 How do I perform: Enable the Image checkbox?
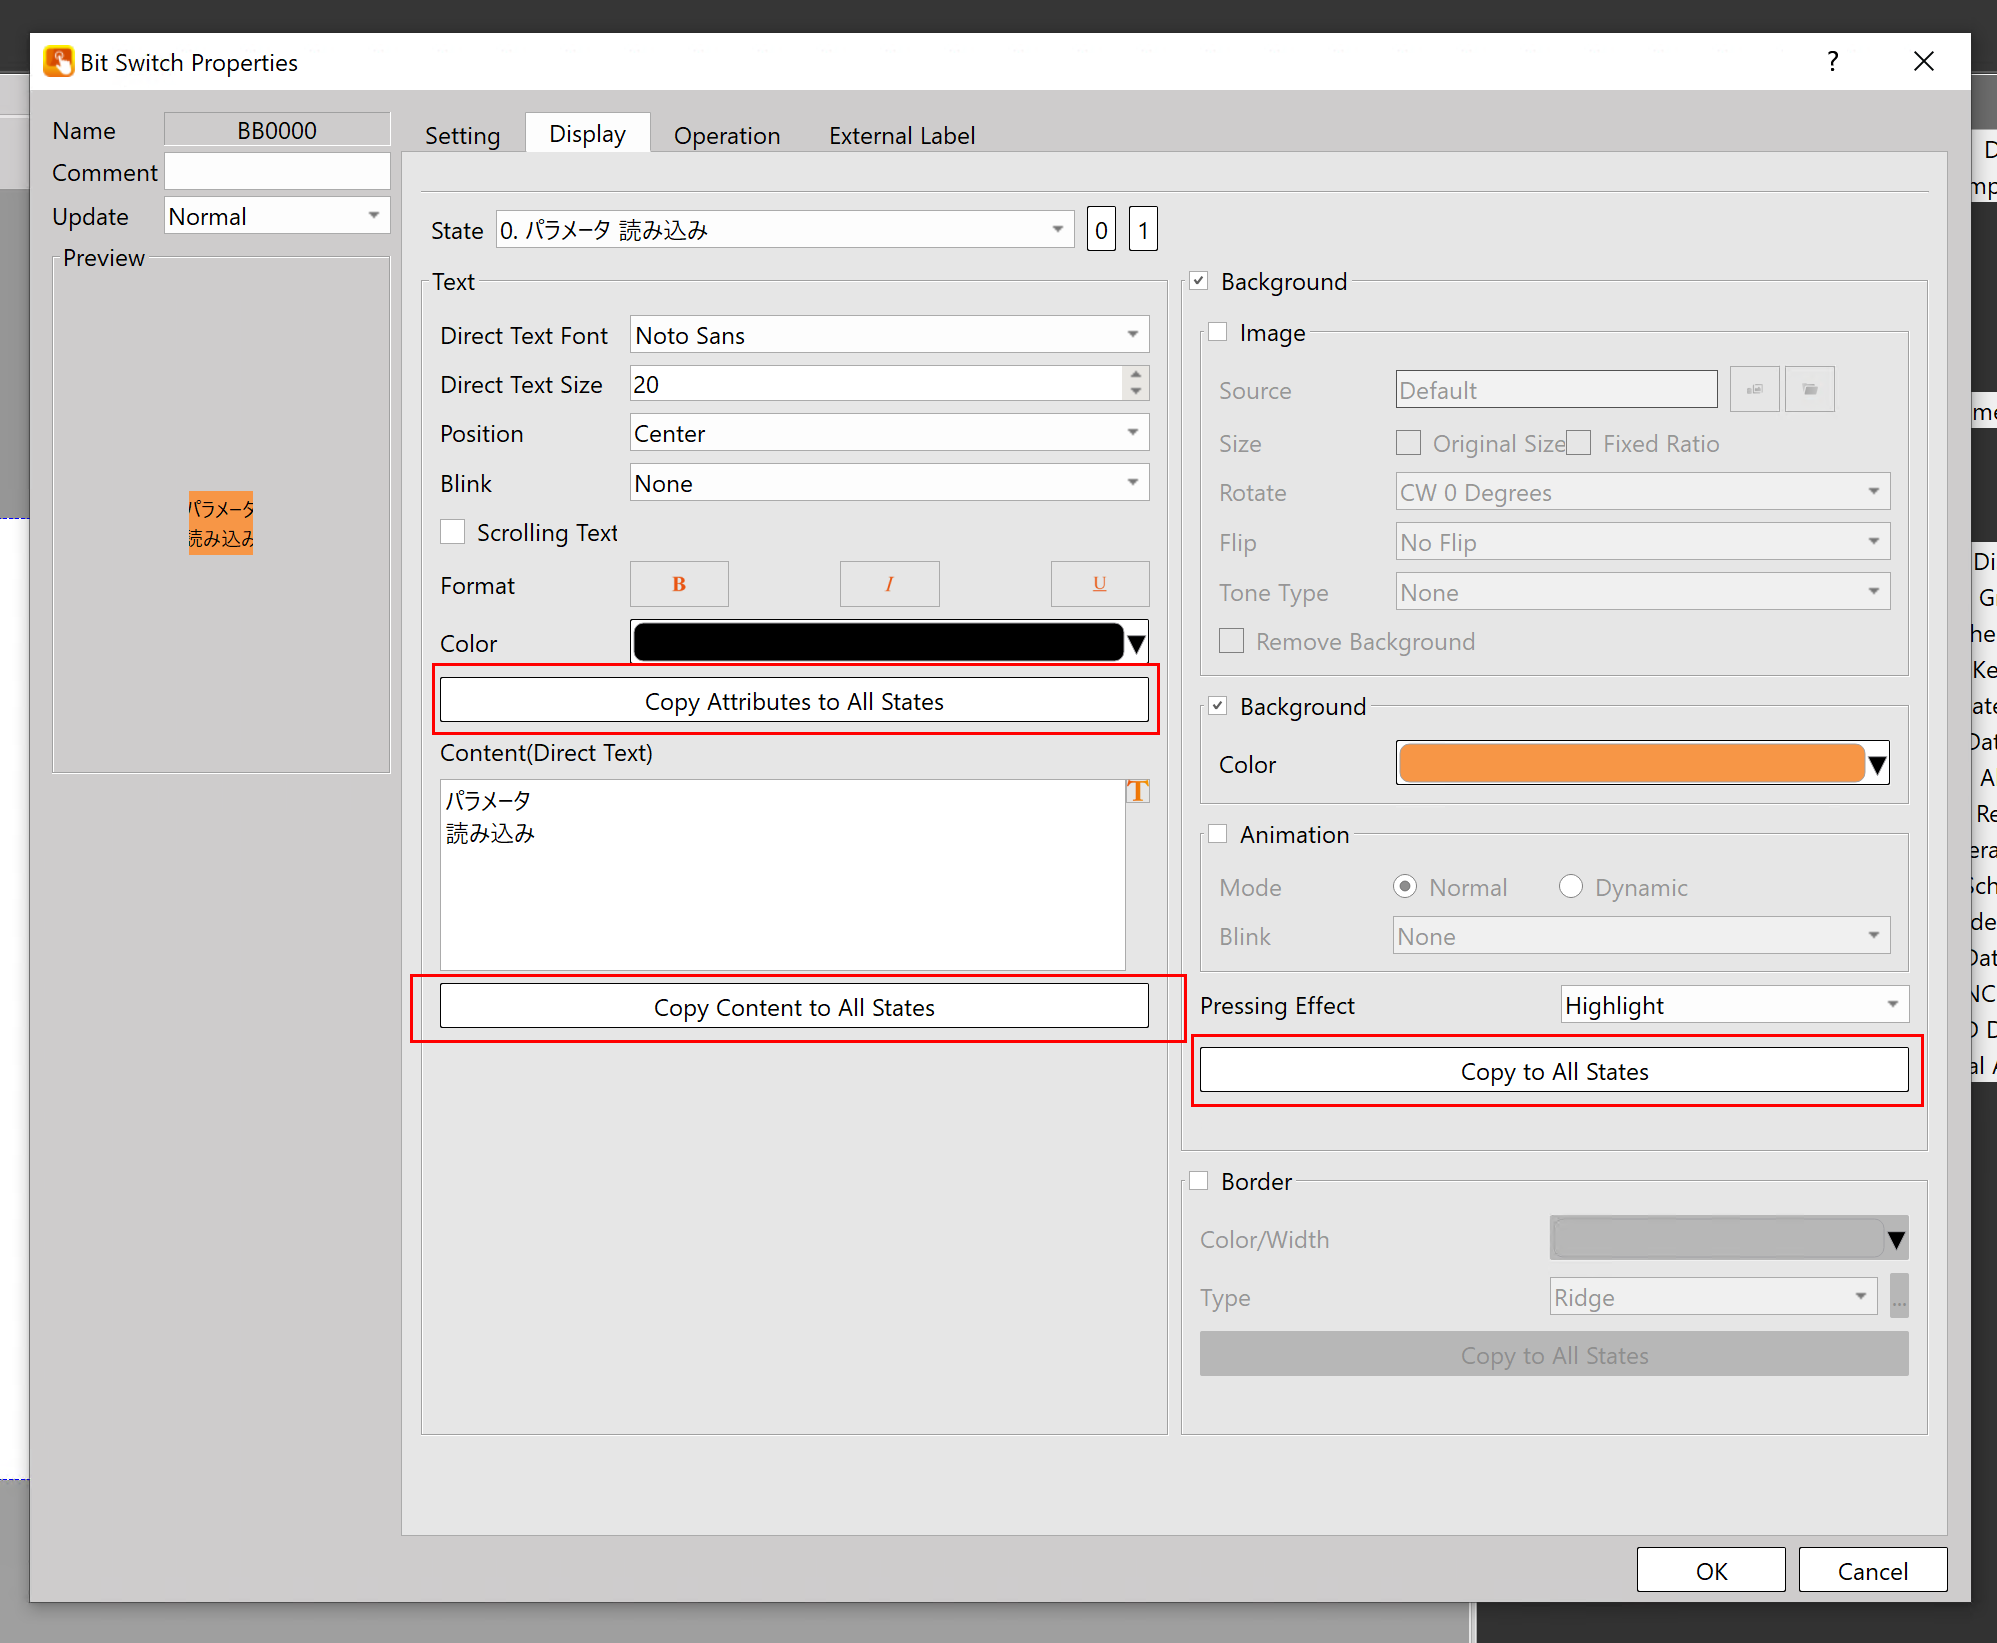(x=1218, y=332)
